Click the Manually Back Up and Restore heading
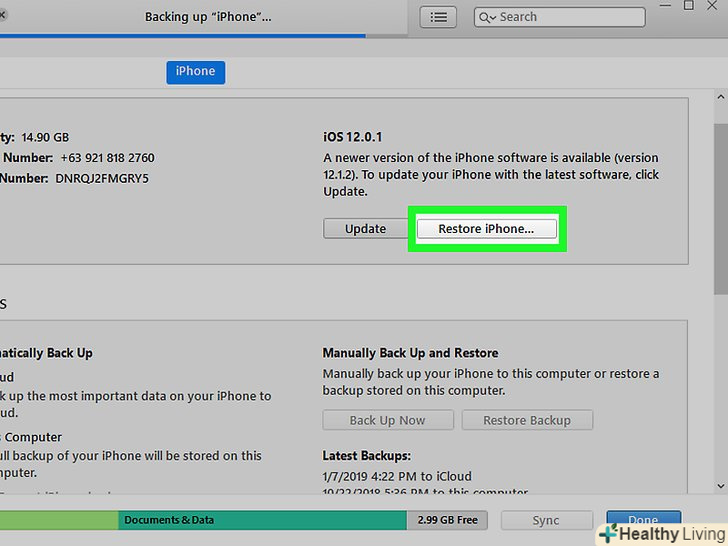The height and width of the screenshot is (546, 728). click(410, 353)
